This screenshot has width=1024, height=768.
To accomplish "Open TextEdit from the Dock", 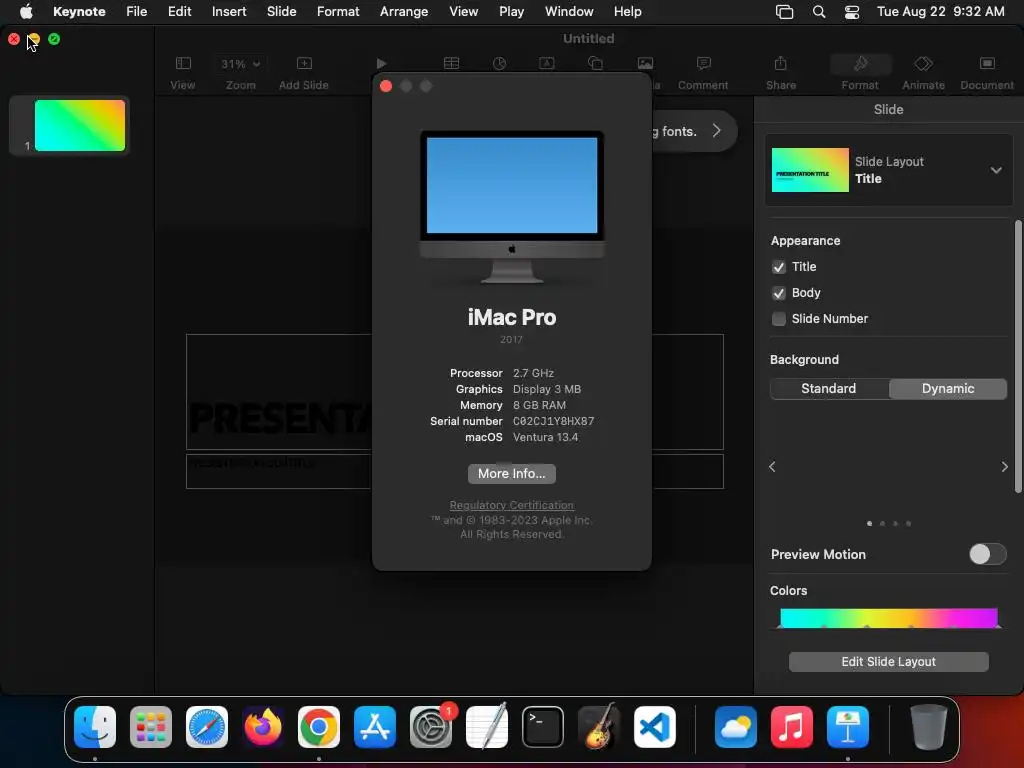I will tap(487, 727).
